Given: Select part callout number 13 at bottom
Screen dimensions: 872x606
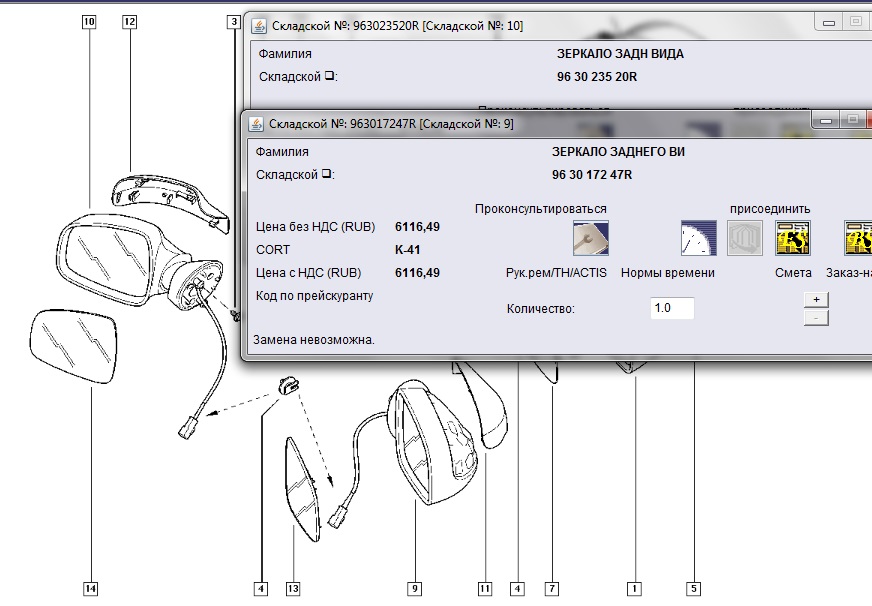Looking at the screenshot, I should click(x=292, y=588).
